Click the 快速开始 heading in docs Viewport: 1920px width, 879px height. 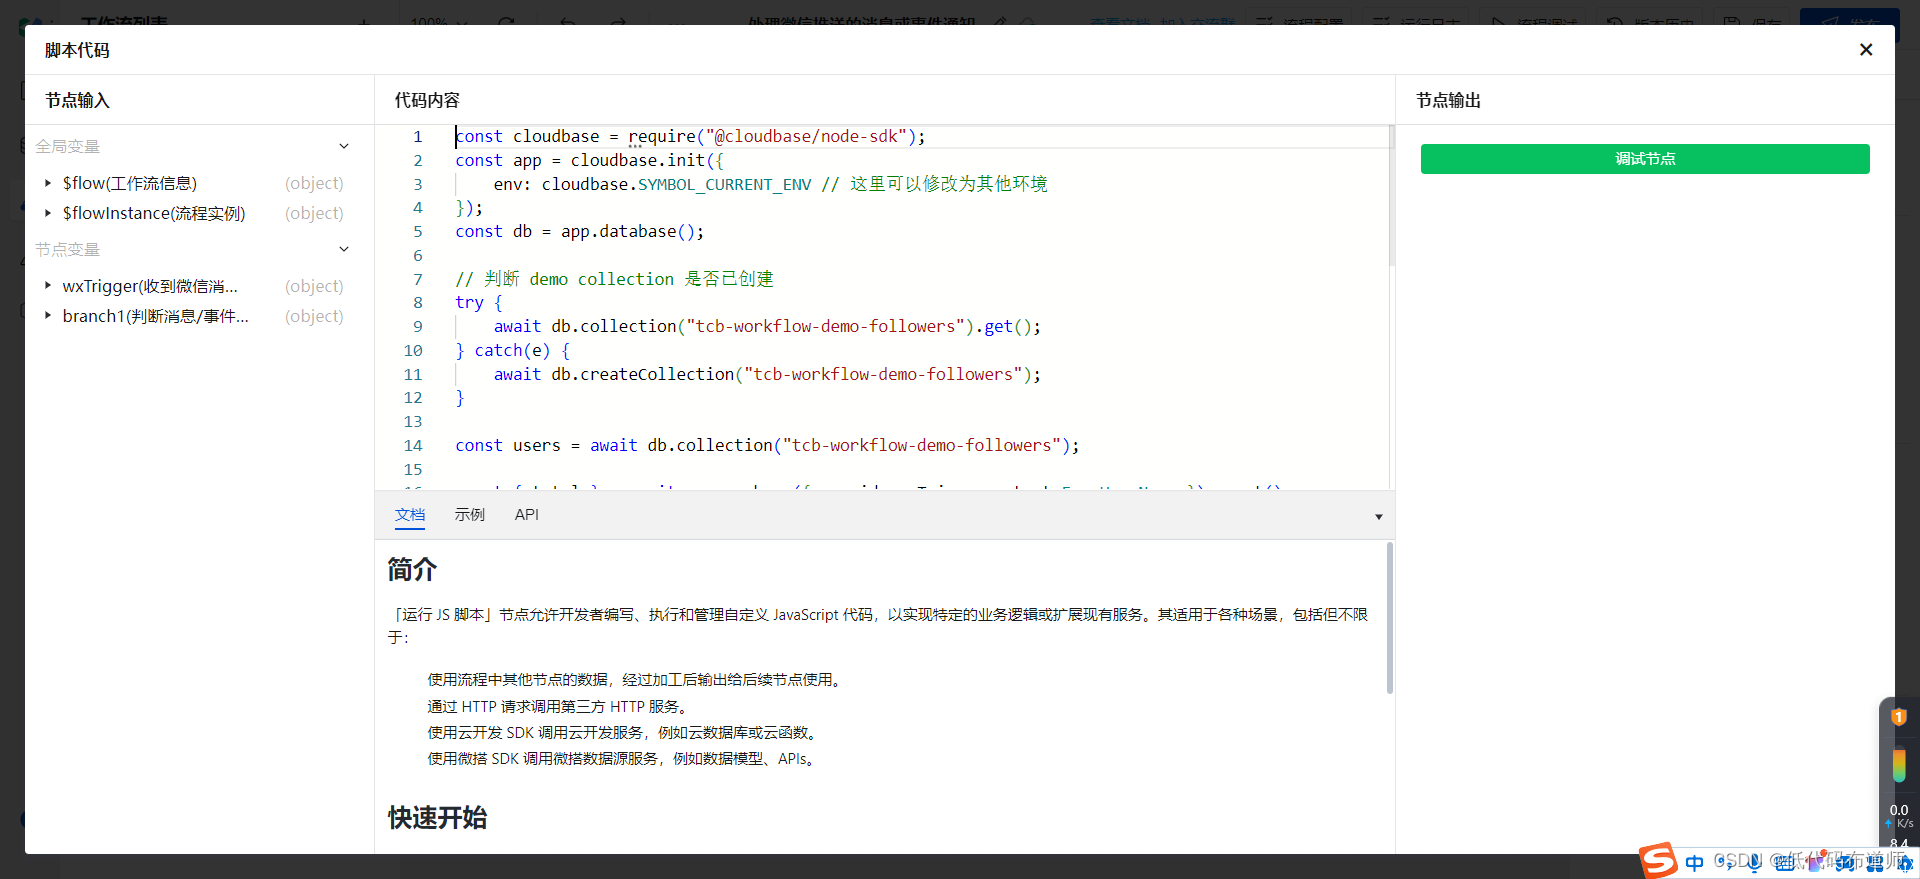437,817
